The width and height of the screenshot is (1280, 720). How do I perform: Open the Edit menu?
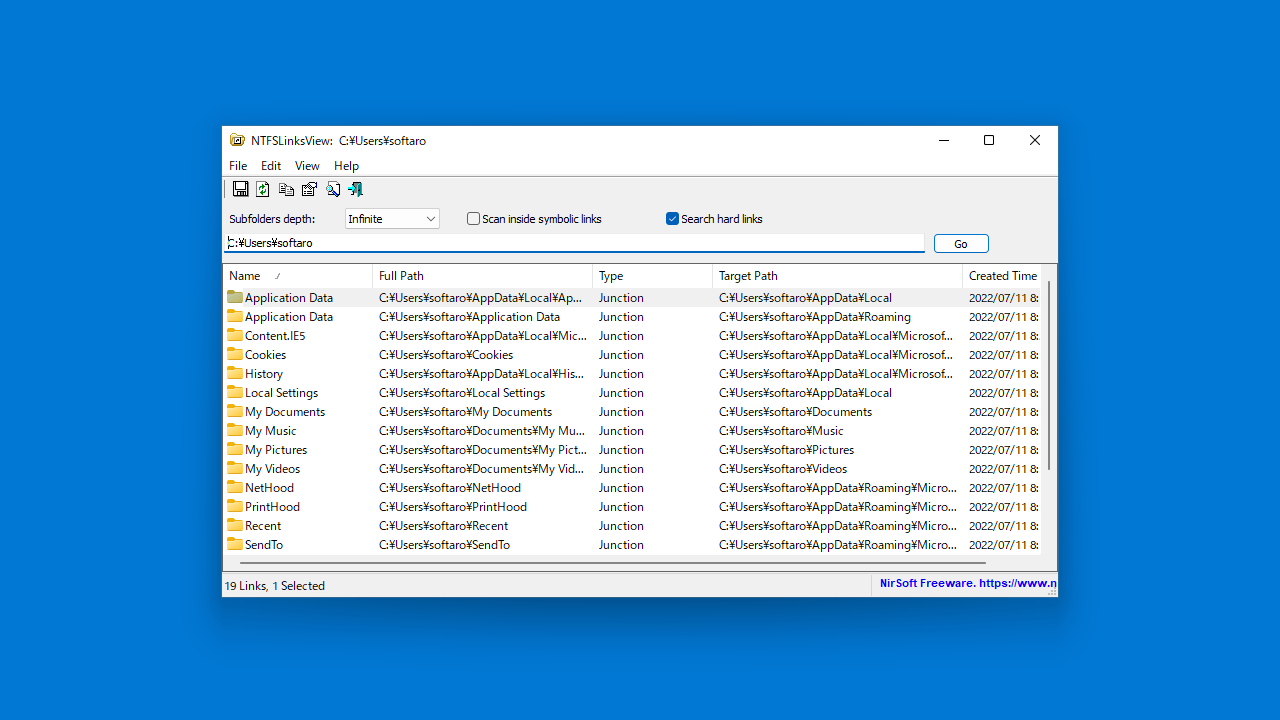point(271,166)
